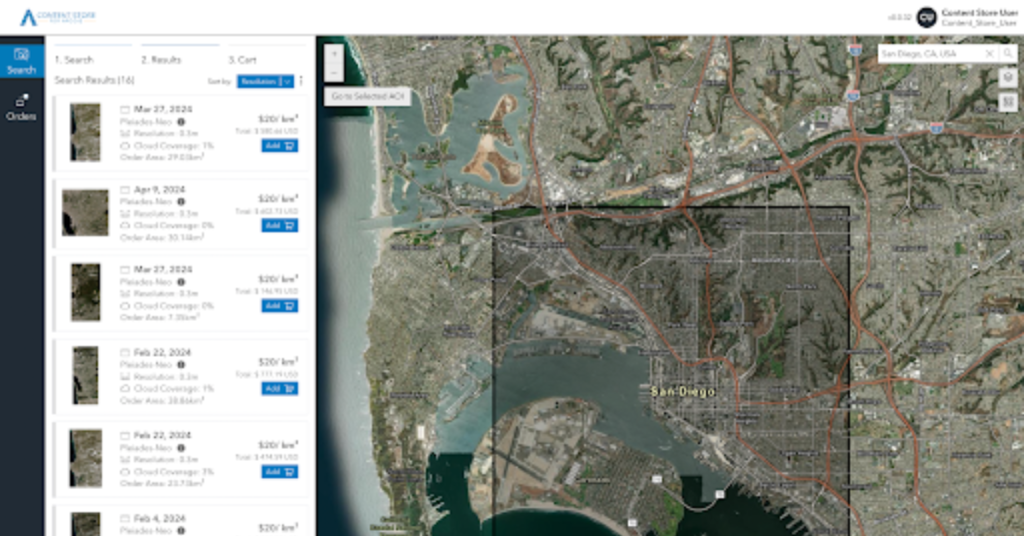Image resolution: width=1024 pixels, height=536 pixels.
Task: Open the Sort by Resolution dropdown
Action: point(265,80)
